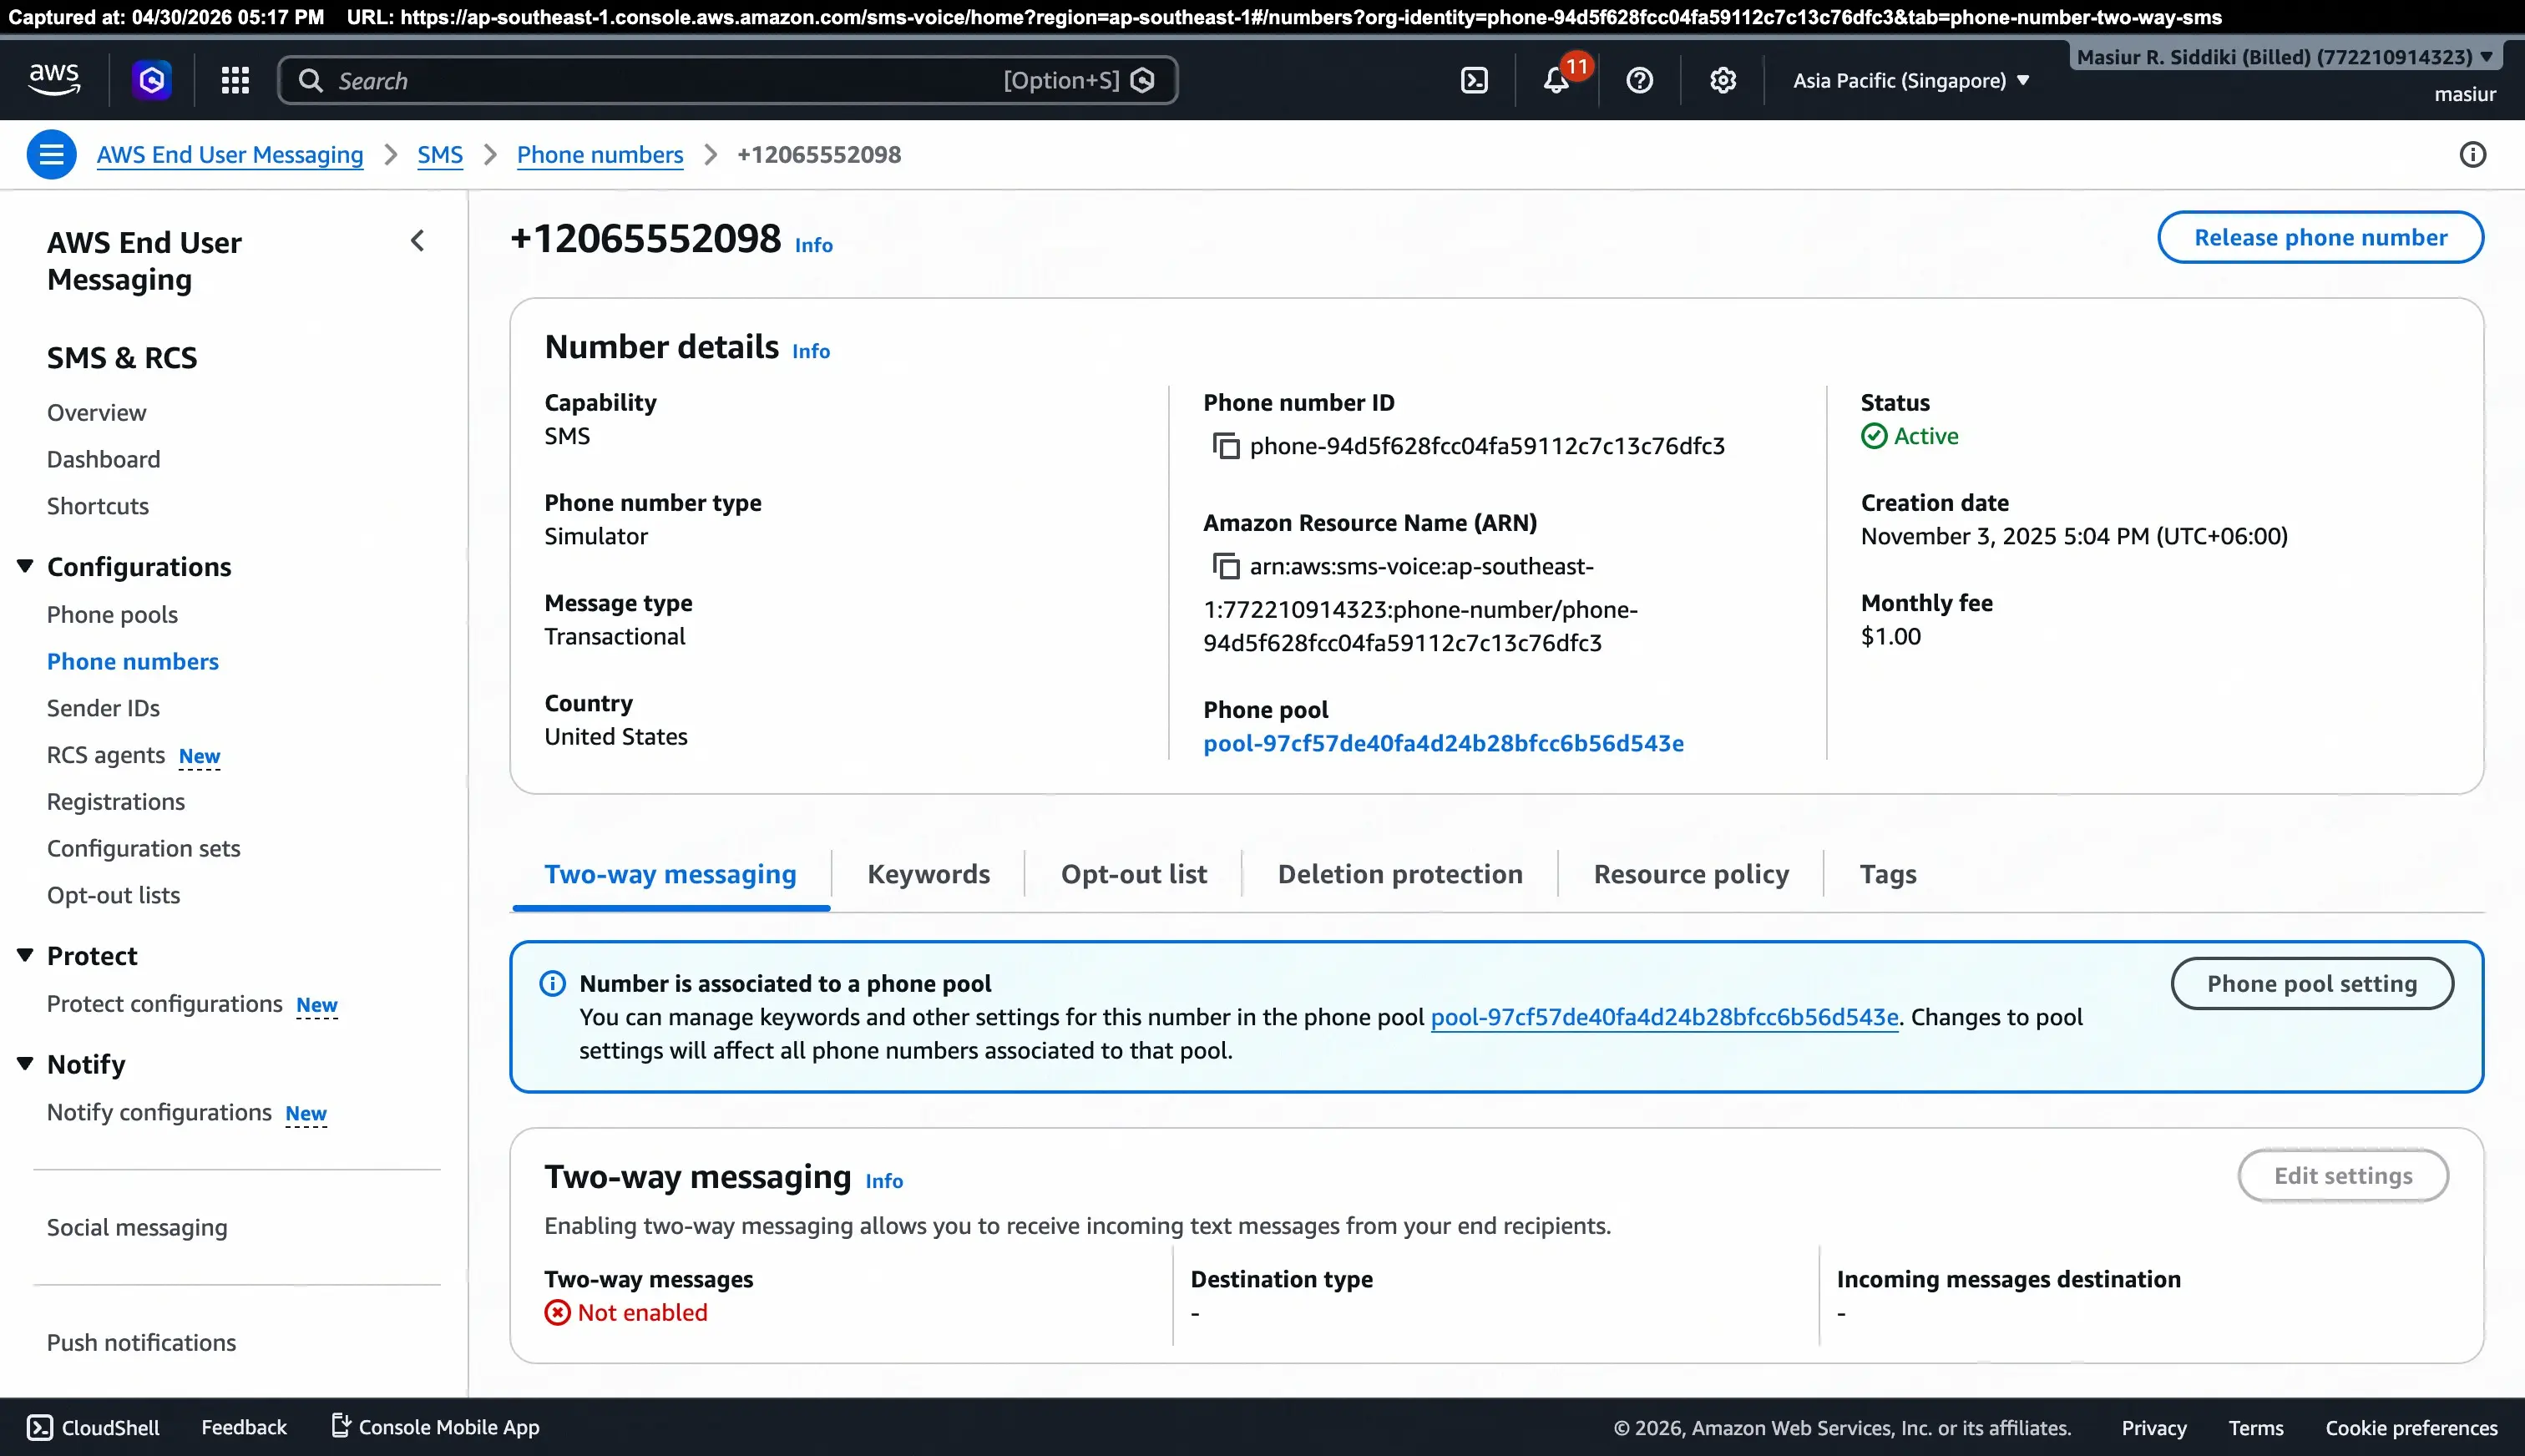Viewport: 2525px width, 1456px height.
Task: Click the New badge beside Protect configurations
Action: 317,1006
